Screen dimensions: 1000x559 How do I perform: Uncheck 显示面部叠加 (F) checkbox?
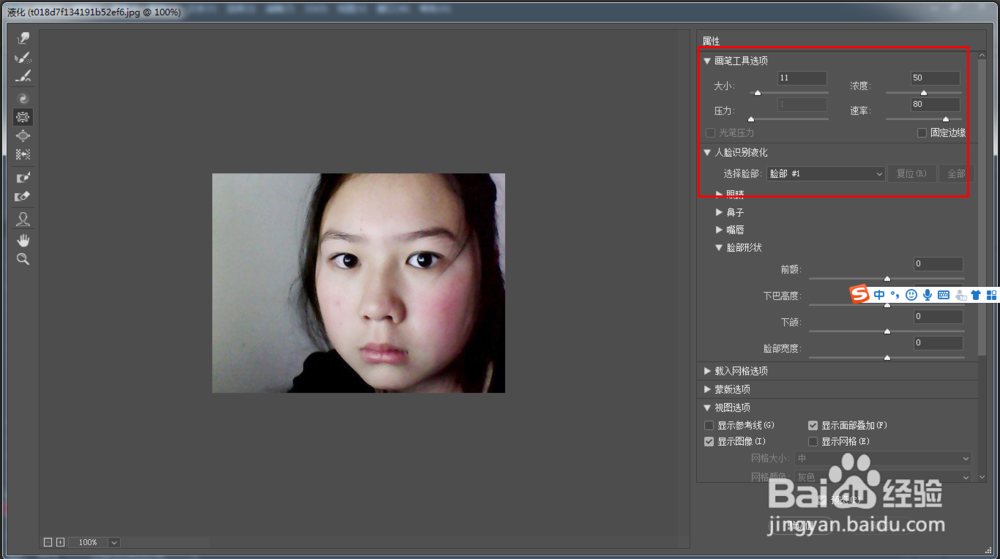pyautogui.click(x=812, y=425)
